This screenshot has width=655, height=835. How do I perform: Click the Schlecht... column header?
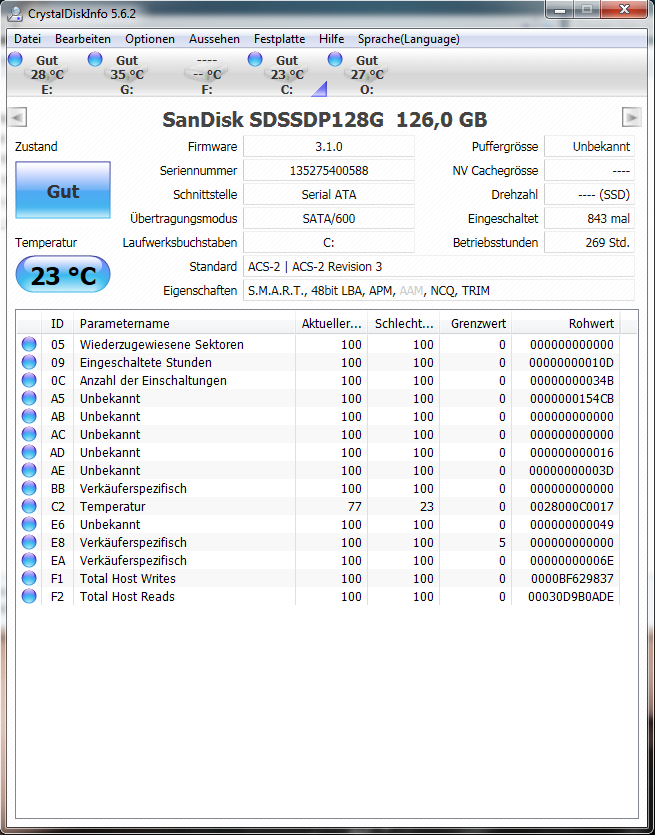pos(404,323)
